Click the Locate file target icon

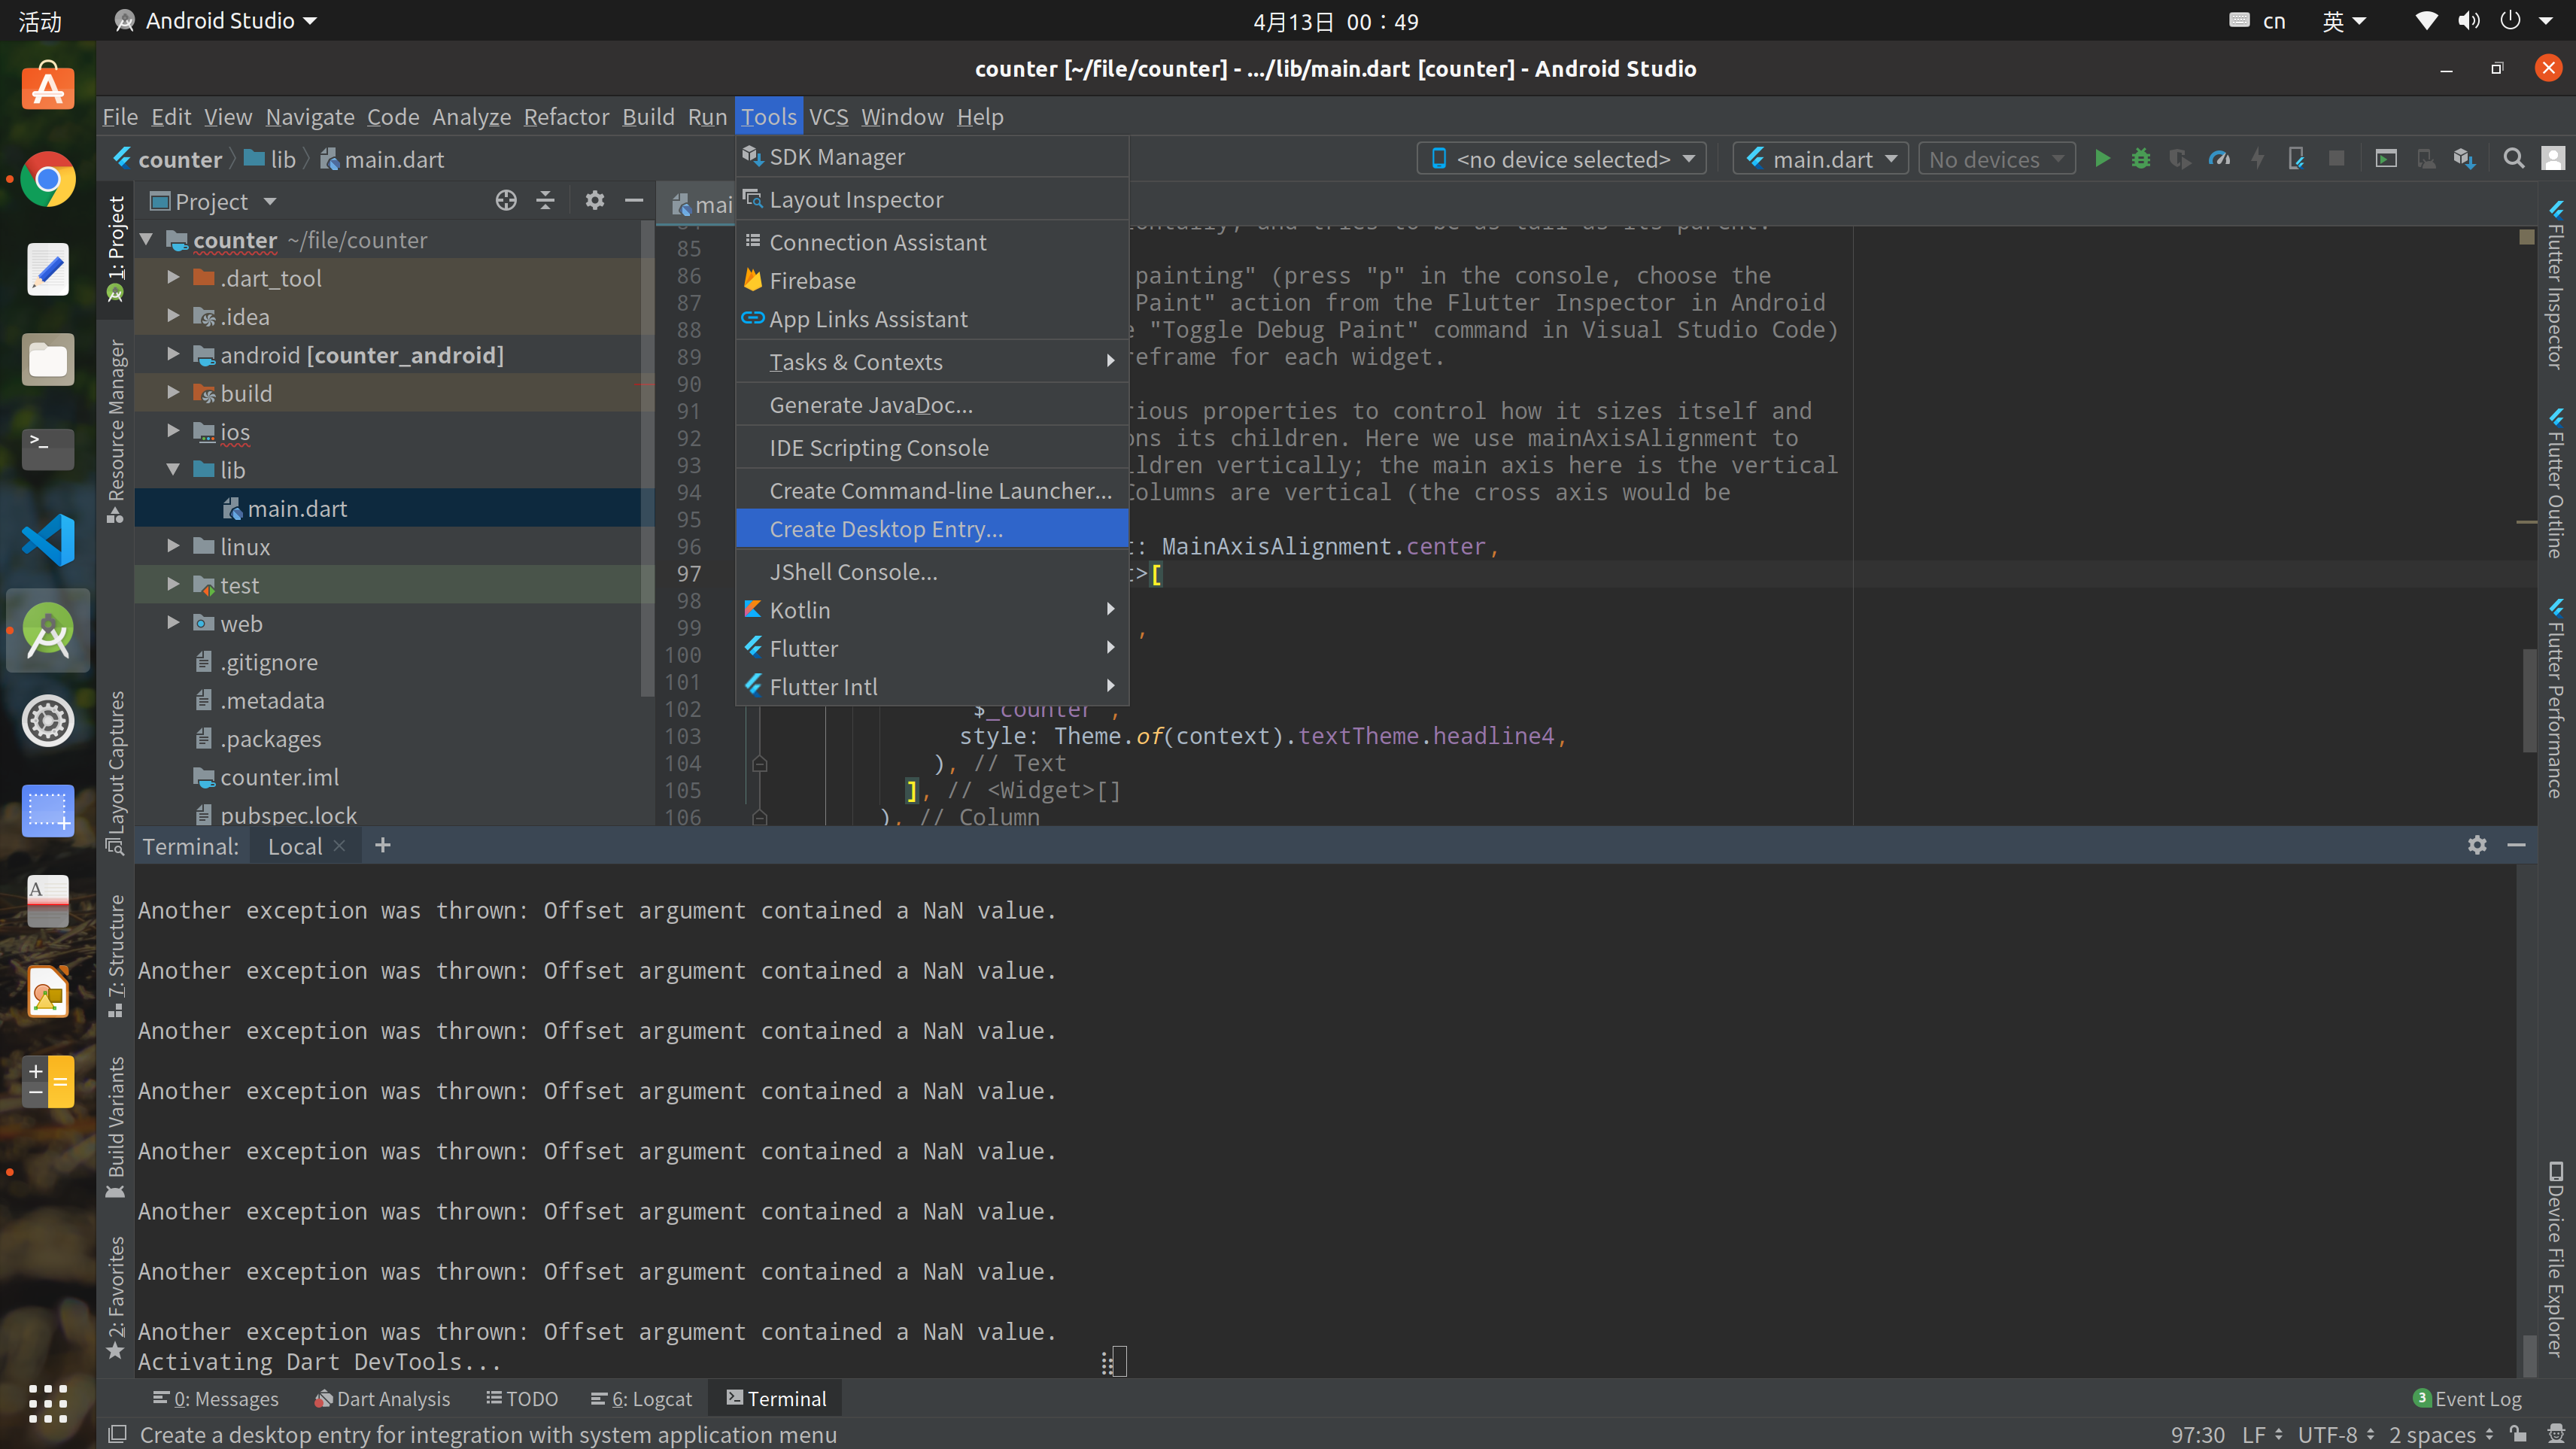coord(506,201)
